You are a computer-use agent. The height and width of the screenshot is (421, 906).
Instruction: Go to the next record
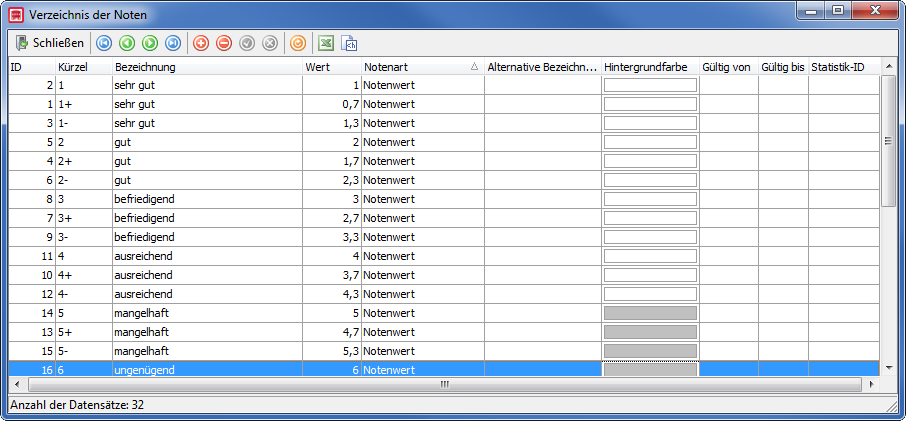tap(150, 43)
